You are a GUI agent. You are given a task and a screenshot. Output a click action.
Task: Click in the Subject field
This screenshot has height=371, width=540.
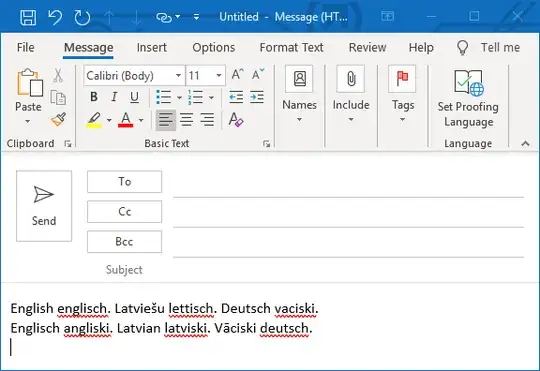(x=349, y=270)
